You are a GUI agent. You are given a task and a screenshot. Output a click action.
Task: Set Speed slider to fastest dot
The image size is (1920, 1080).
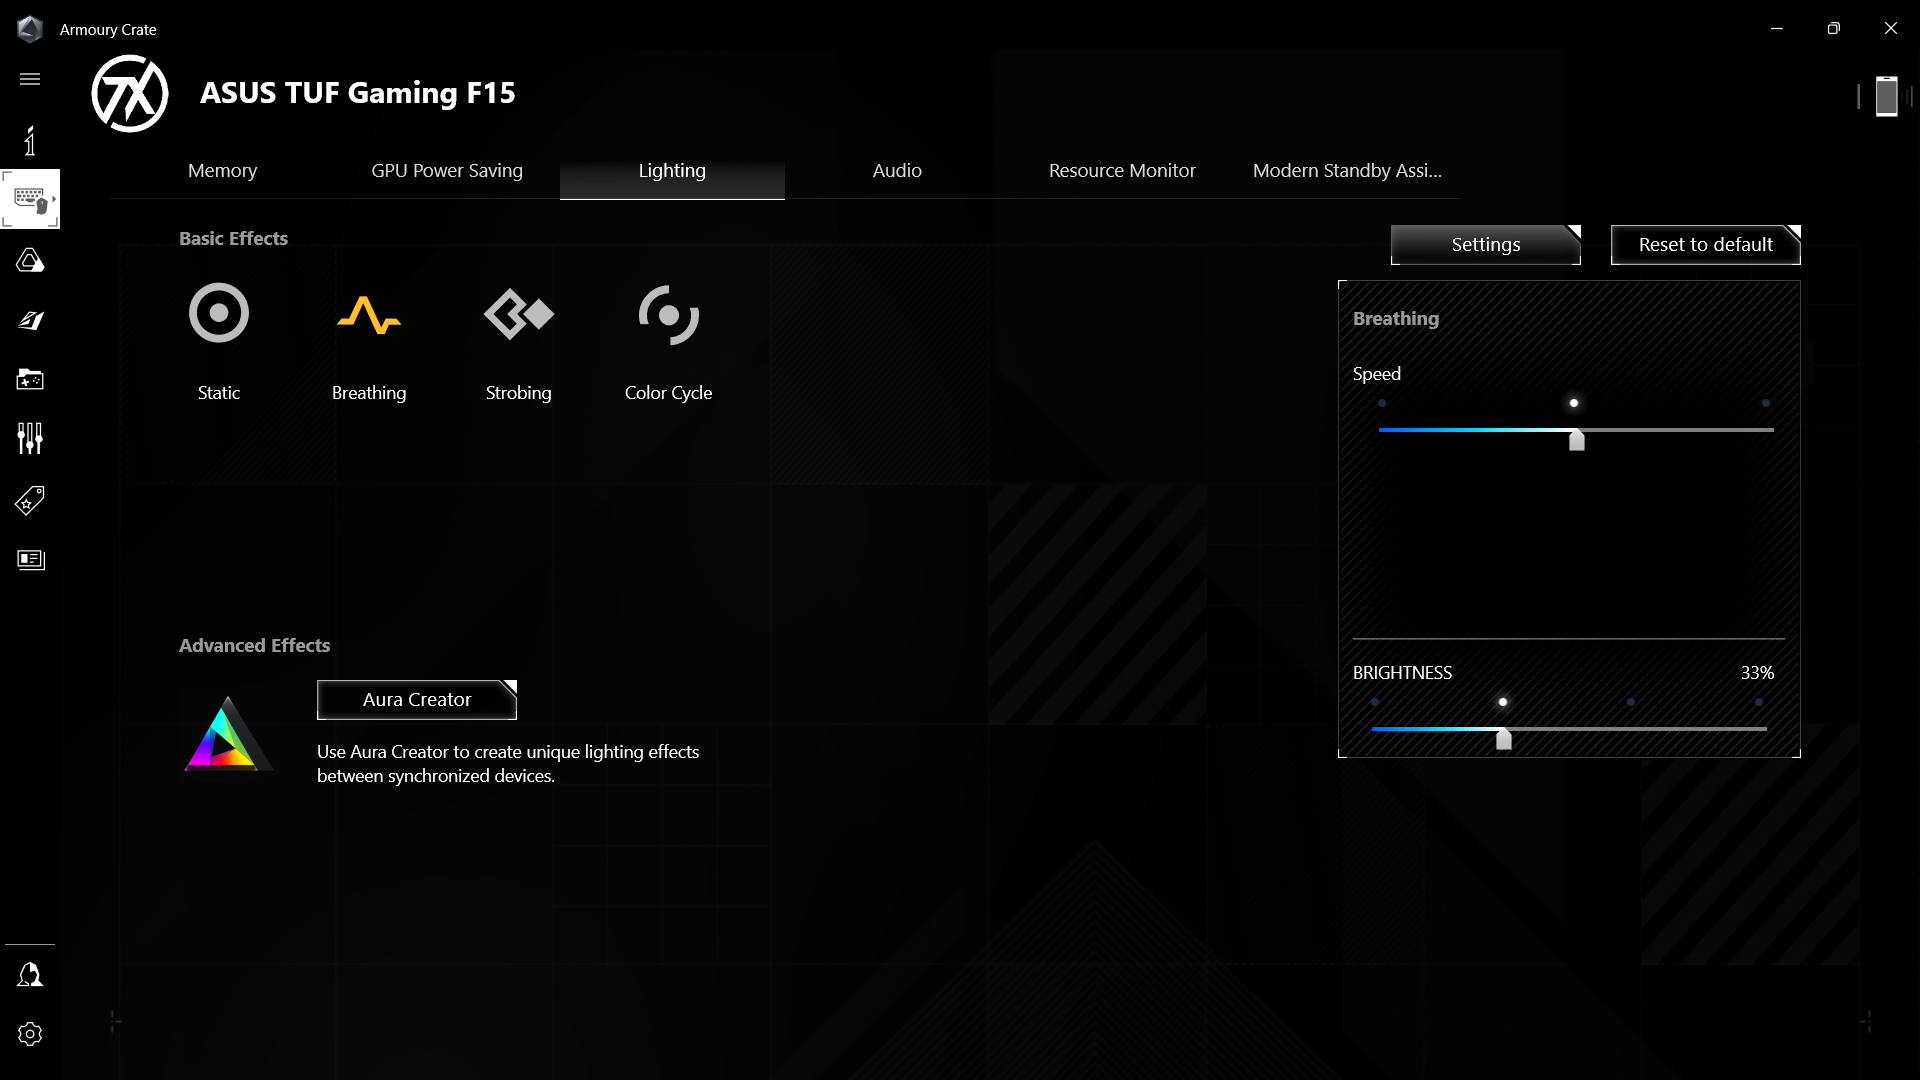(1766, 404)
